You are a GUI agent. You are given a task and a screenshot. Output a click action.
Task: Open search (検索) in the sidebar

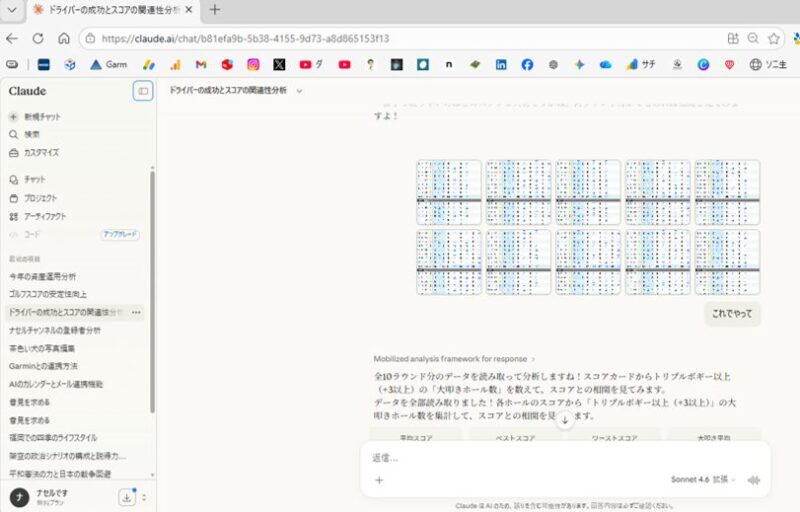(x=32, y=134)
